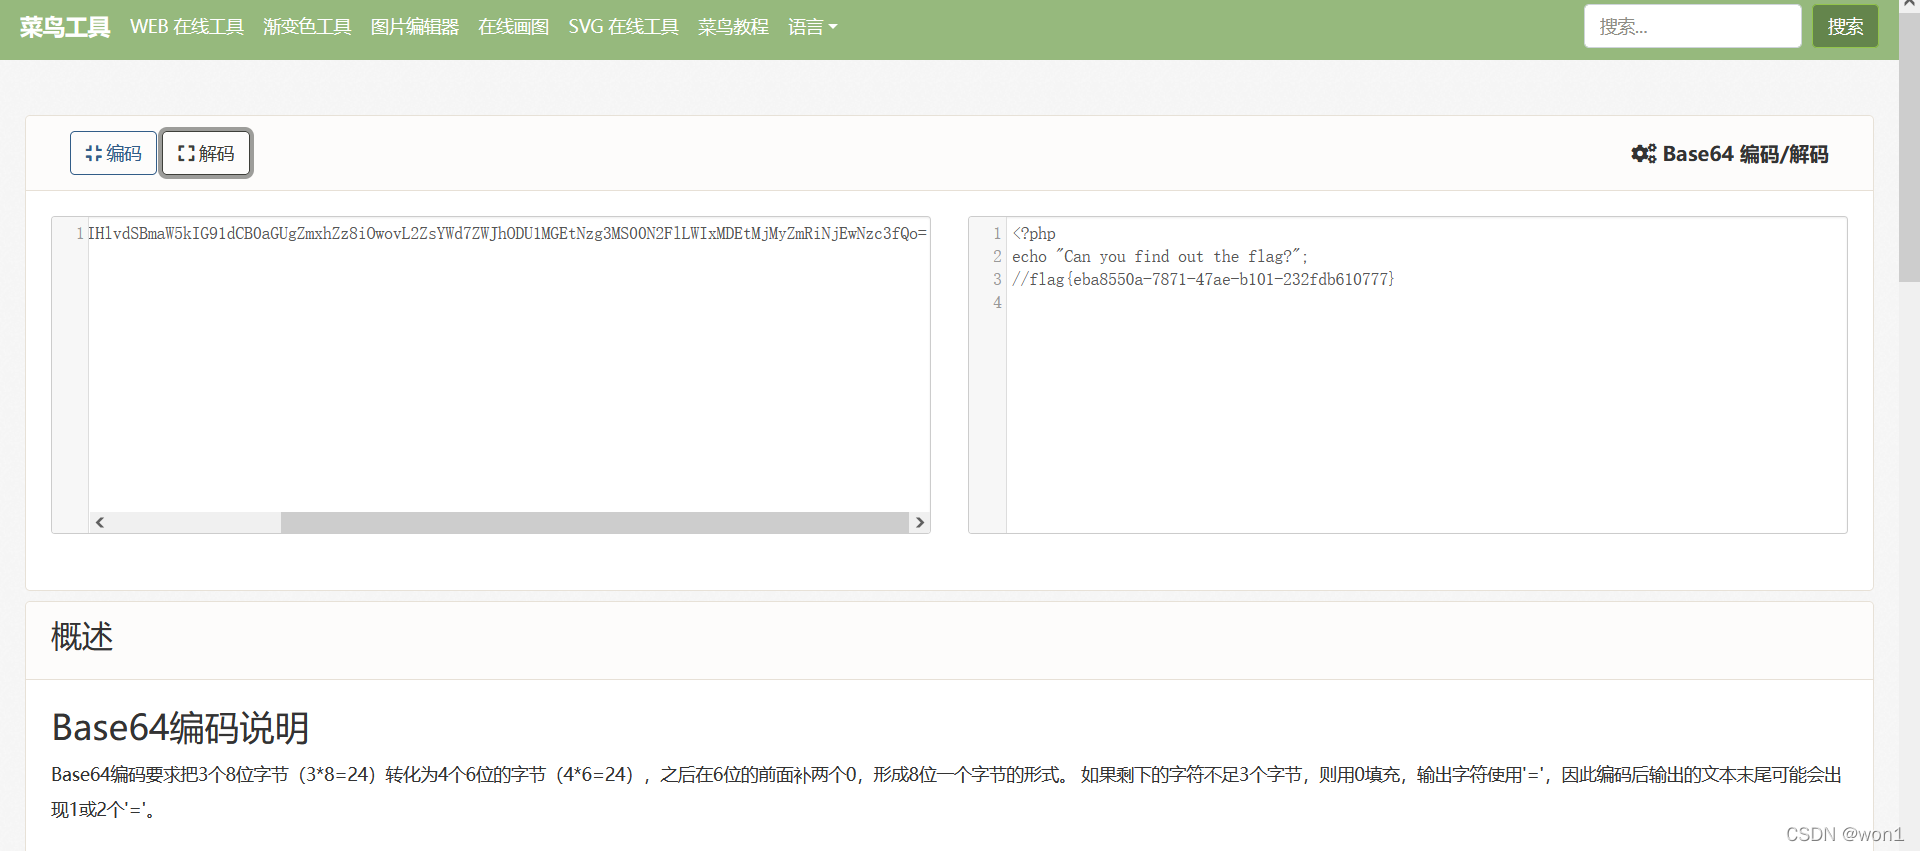
Task: Open WEB 在线工具 menu item
Action: 187,27
